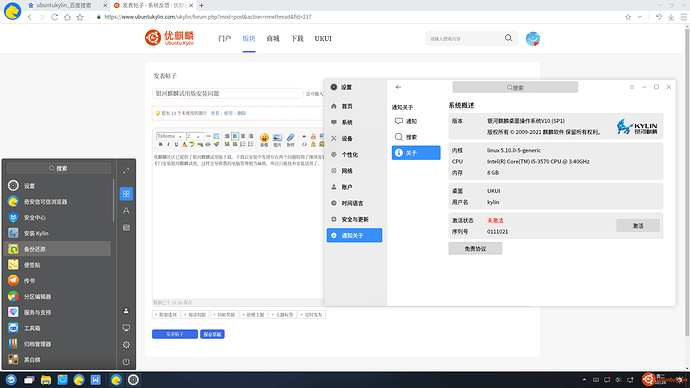This screenshot has height=388, width=690.
Task: Expand the 阅读权限 read permission section
Action: click(x=195, y=315)
